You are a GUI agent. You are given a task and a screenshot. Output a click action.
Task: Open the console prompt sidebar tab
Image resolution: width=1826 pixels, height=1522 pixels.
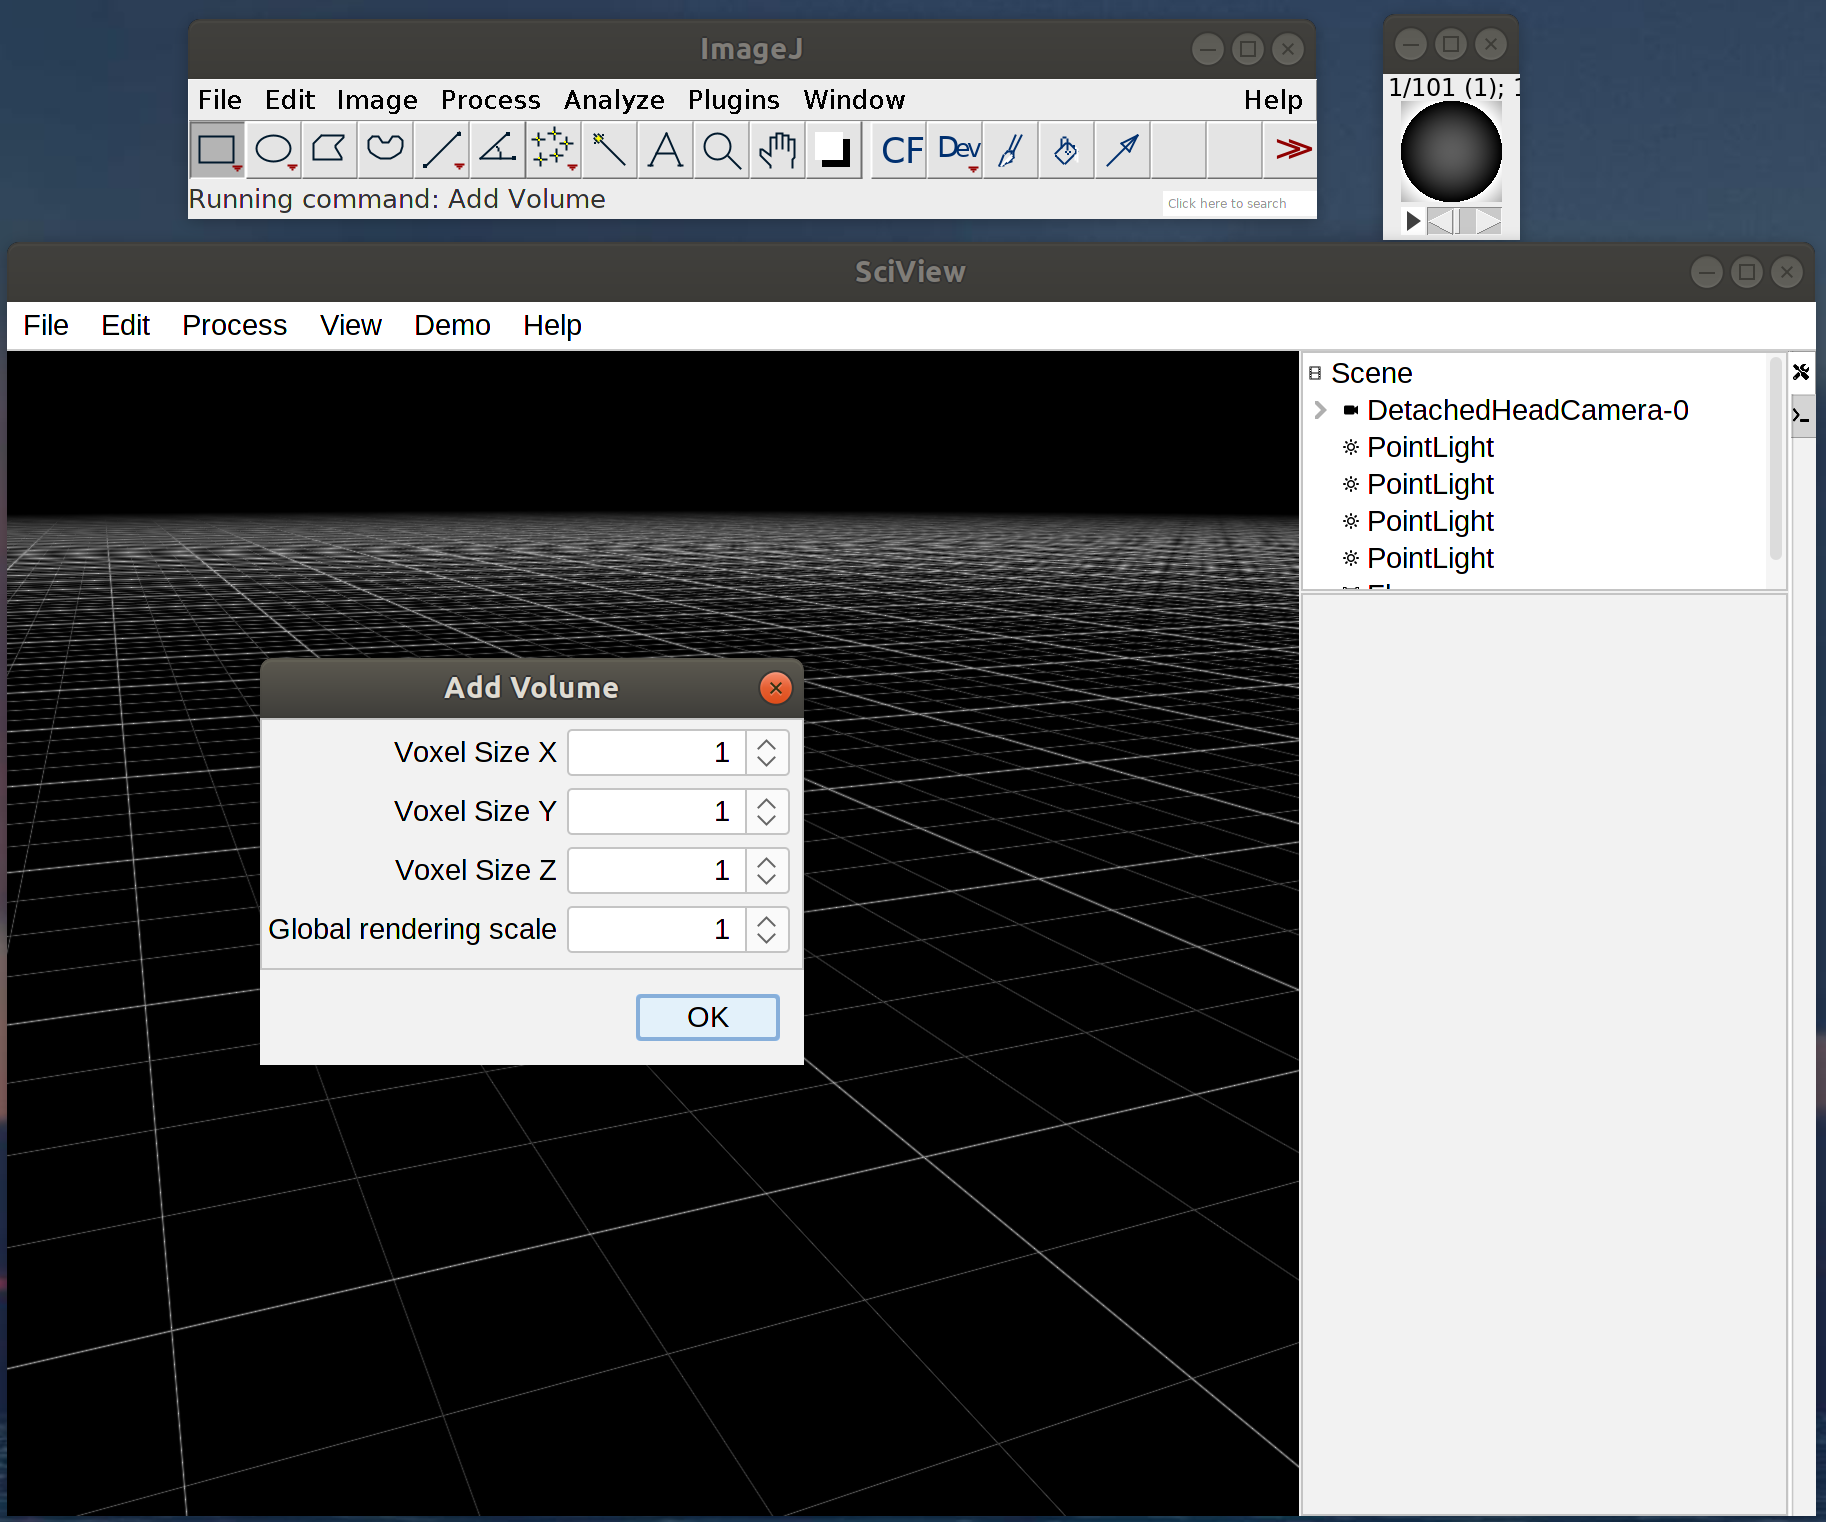(x=1801, y=414)
